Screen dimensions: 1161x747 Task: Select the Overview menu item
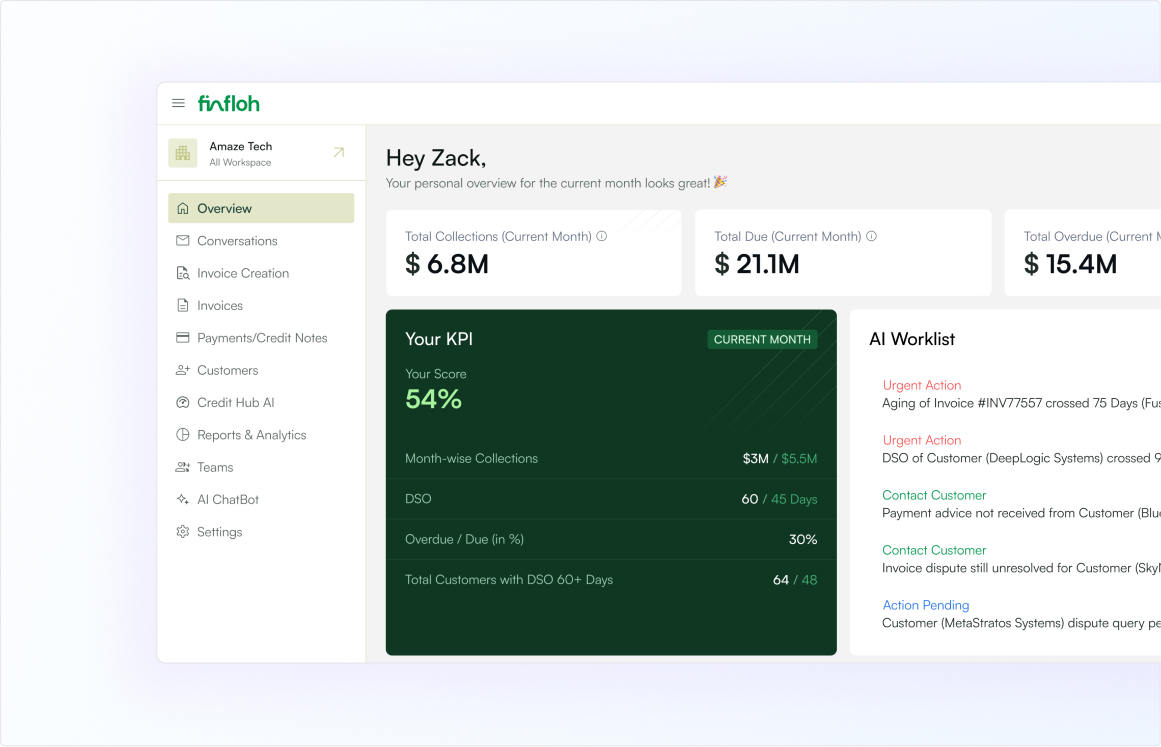(261, 208)
